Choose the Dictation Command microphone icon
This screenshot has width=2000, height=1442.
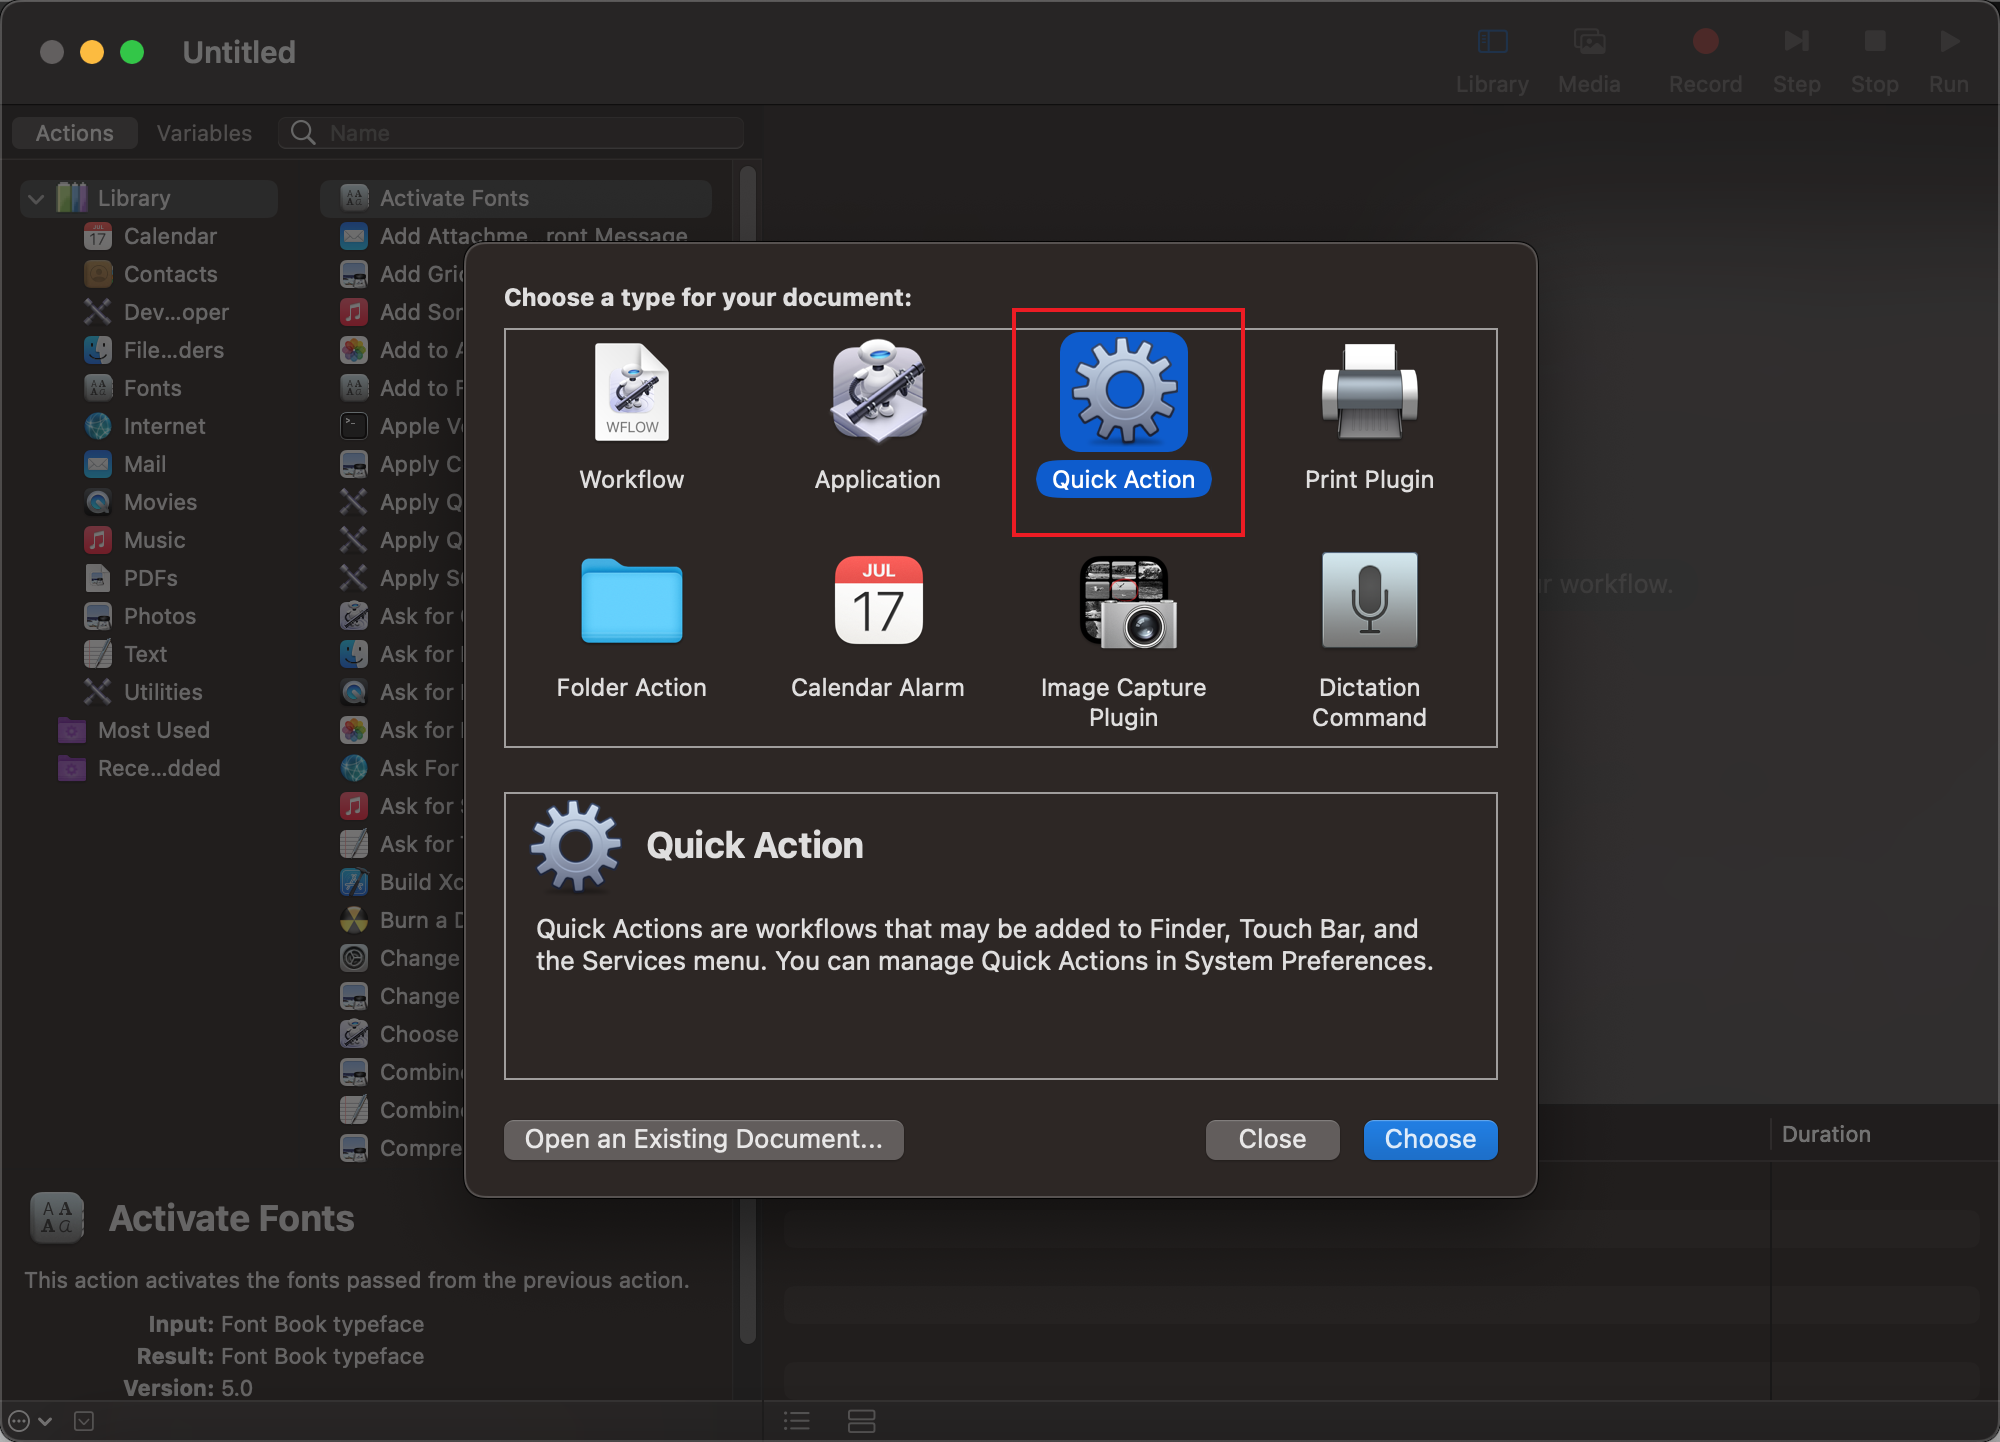1369,601
